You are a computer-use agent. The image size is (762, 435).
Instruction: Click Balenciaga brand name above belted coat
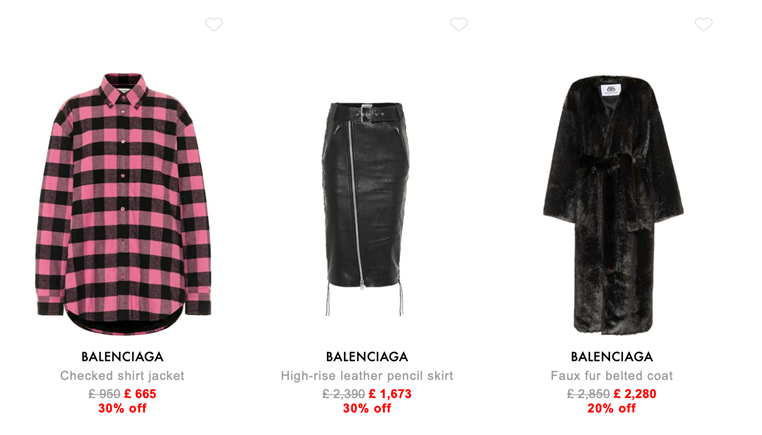[x=612, y=357]
